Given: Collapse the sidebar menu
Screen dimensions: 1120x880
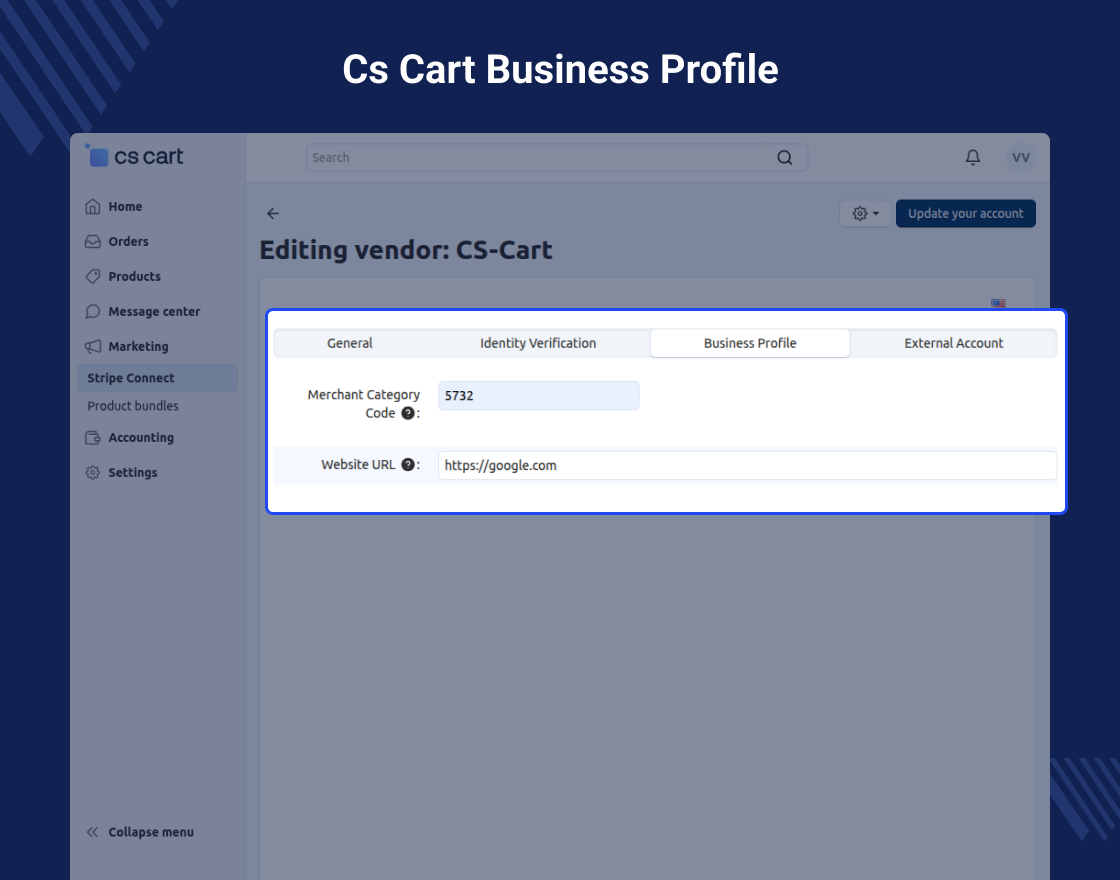Looking at the screenshot, I should tap(140, 832).
